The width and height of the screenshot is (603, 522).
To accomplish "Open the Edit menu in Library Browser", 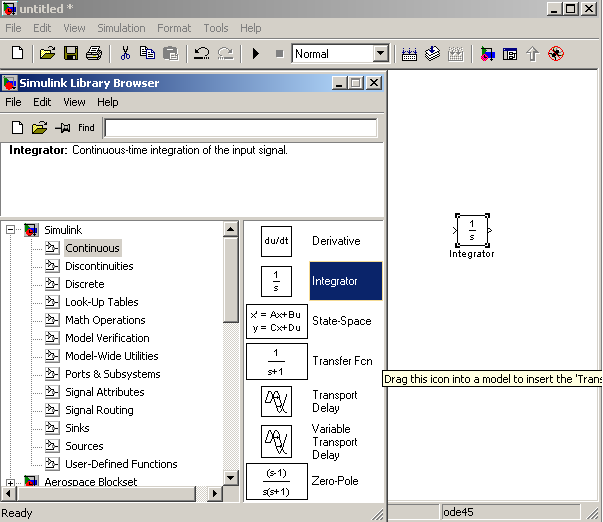I will pos(42,102).
